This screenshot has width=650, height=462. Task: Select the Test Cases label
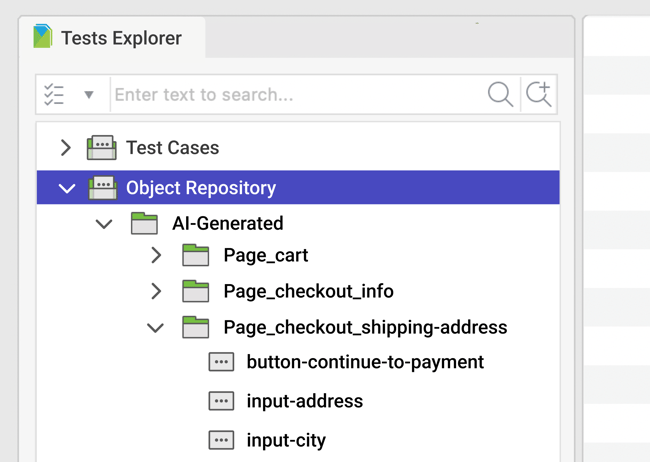coord(172,148)
